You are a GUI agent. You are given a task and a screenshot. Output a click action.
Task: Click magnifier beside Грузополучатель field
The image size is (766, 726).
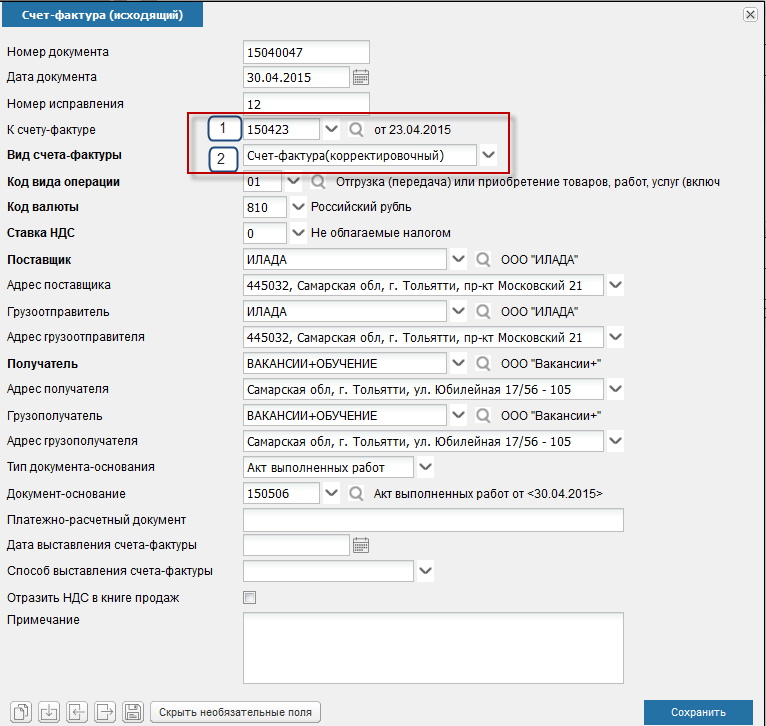point(483,415)
